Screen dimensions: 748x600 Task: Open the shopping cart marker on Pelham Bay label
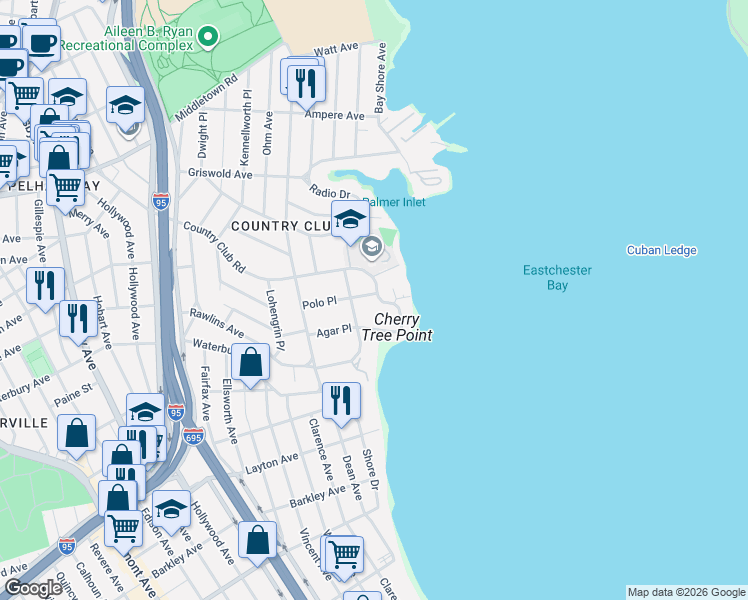point(66,189)
